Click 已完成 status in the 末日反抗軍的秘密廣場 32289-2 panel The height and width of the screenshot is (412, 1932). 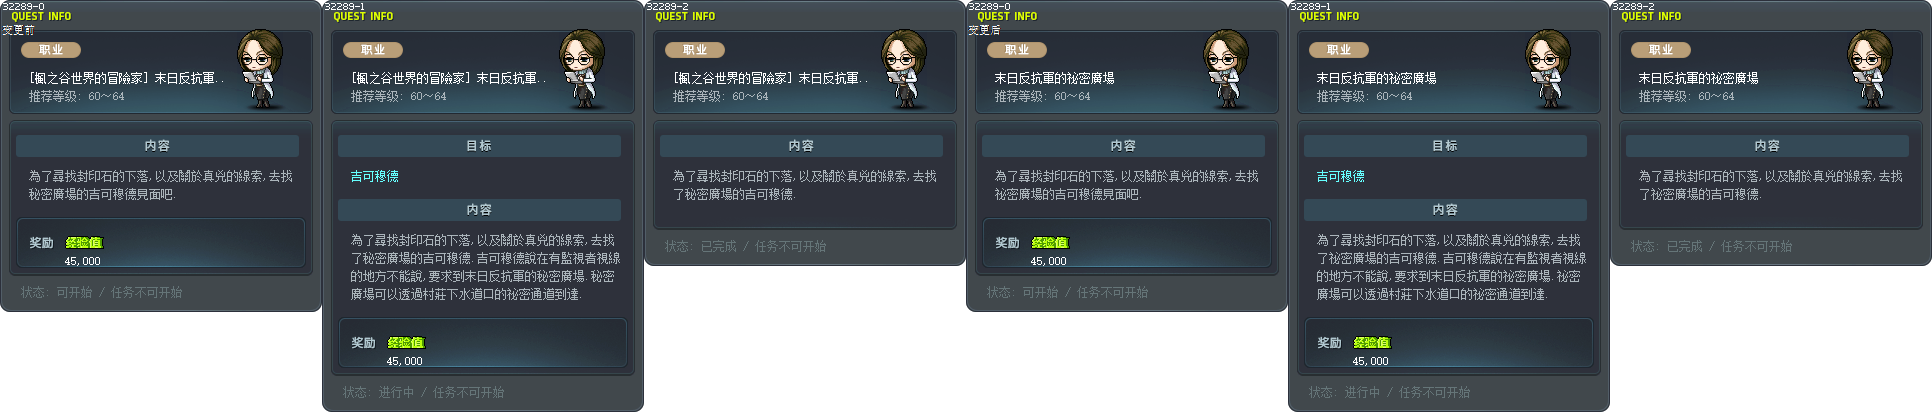coord(1684,247)
